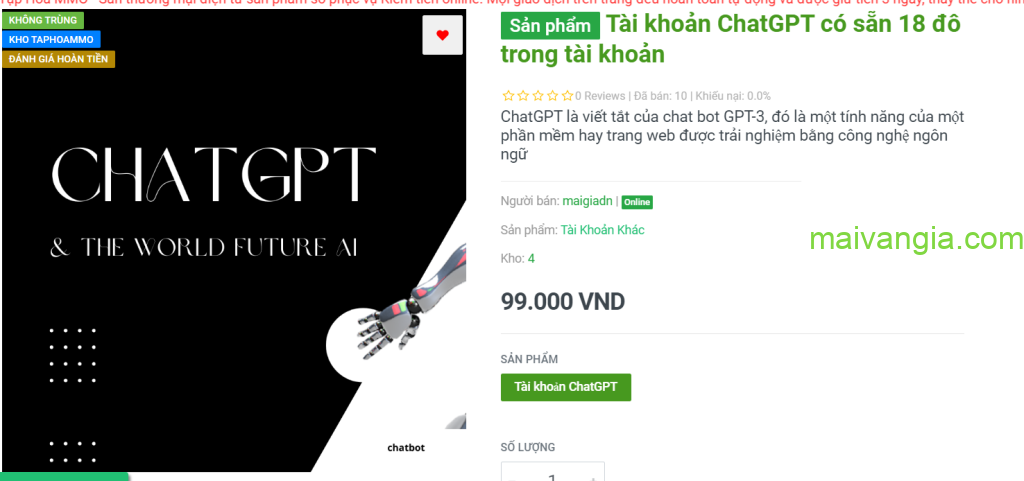Click the green button at bottom left

pos(65,476)
